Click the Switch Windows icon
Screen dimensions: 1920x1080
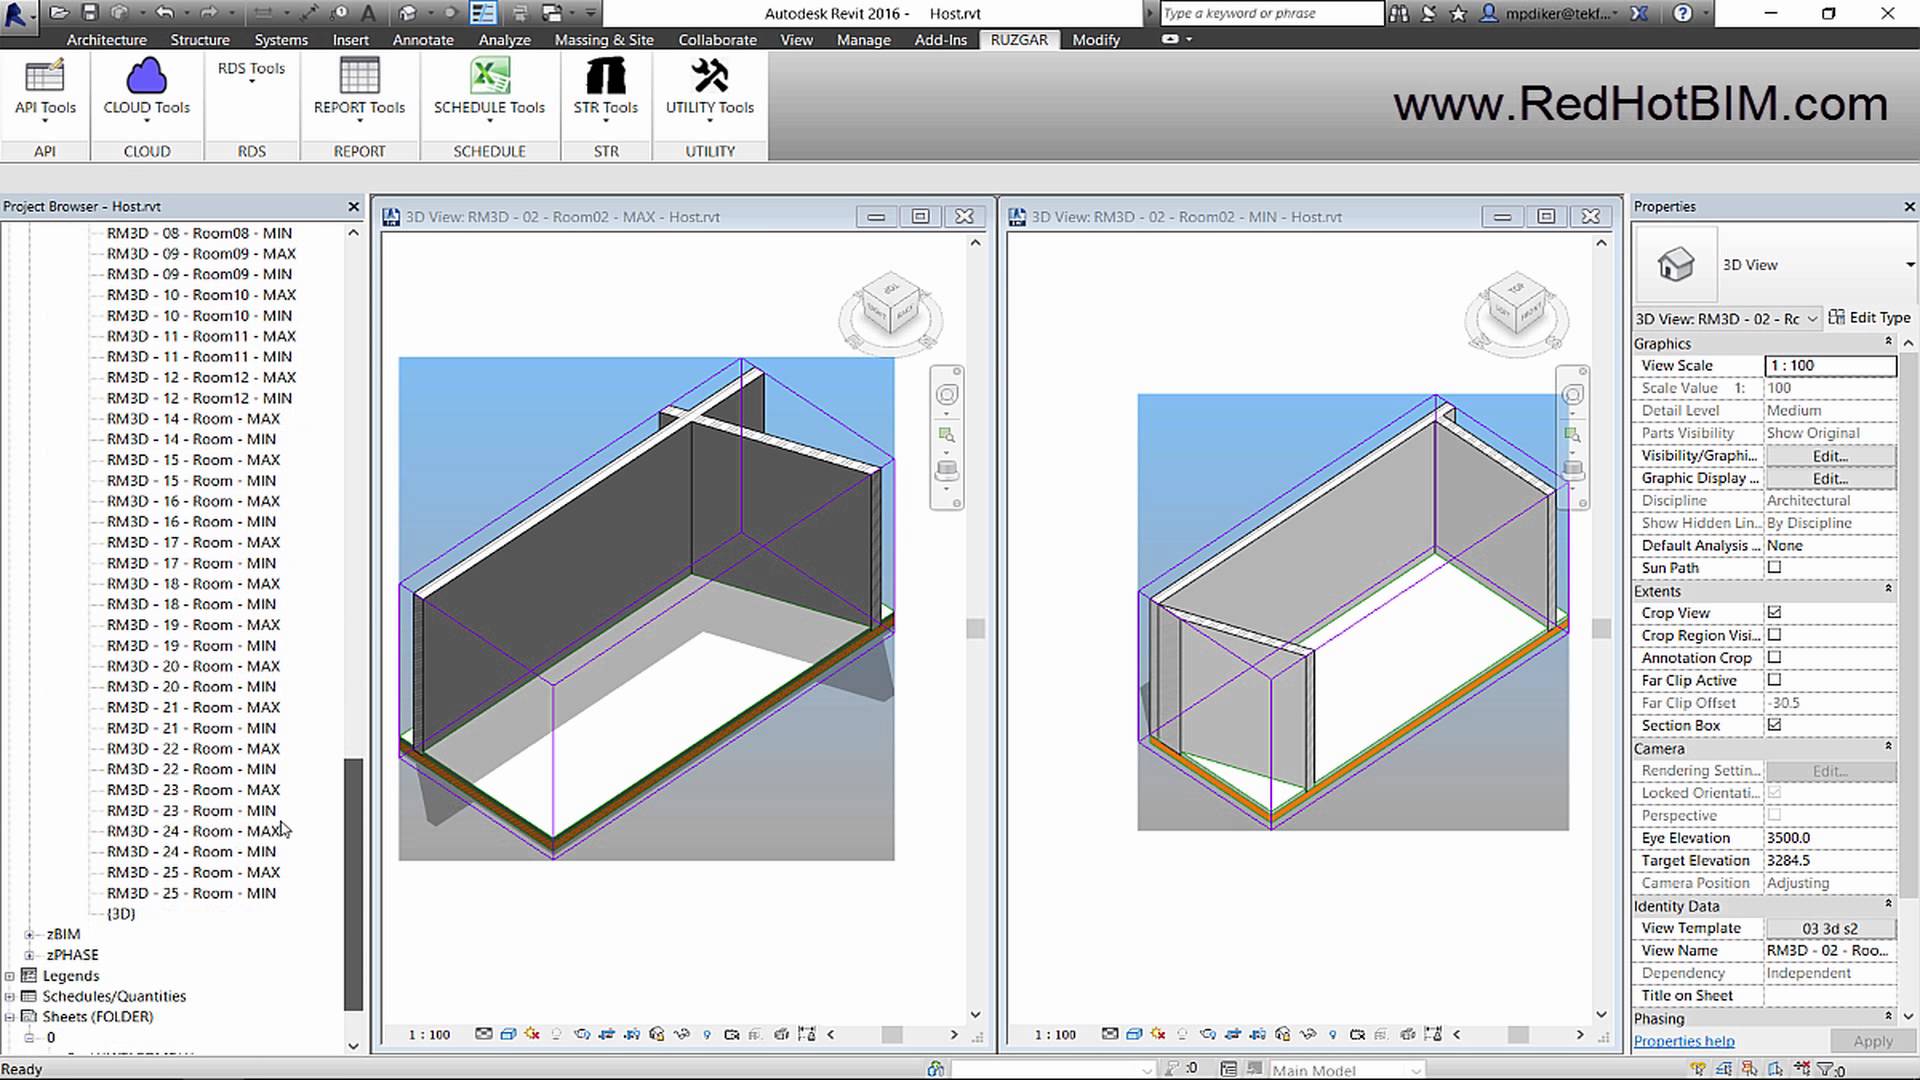click(x=552, y=13)
